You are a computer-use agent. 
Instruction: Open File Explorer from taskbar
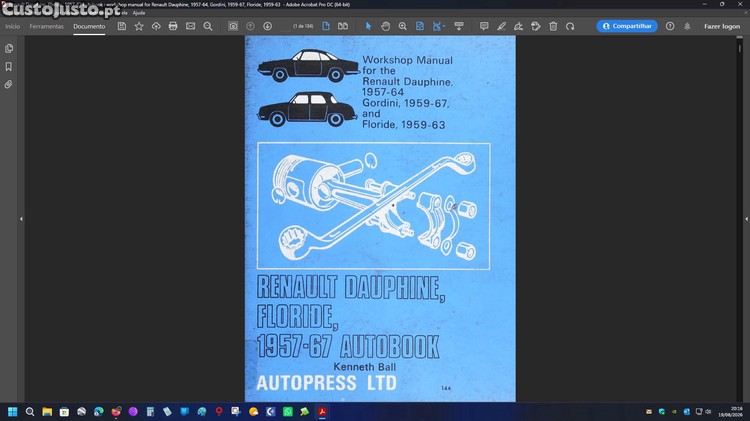pos(47,411)
